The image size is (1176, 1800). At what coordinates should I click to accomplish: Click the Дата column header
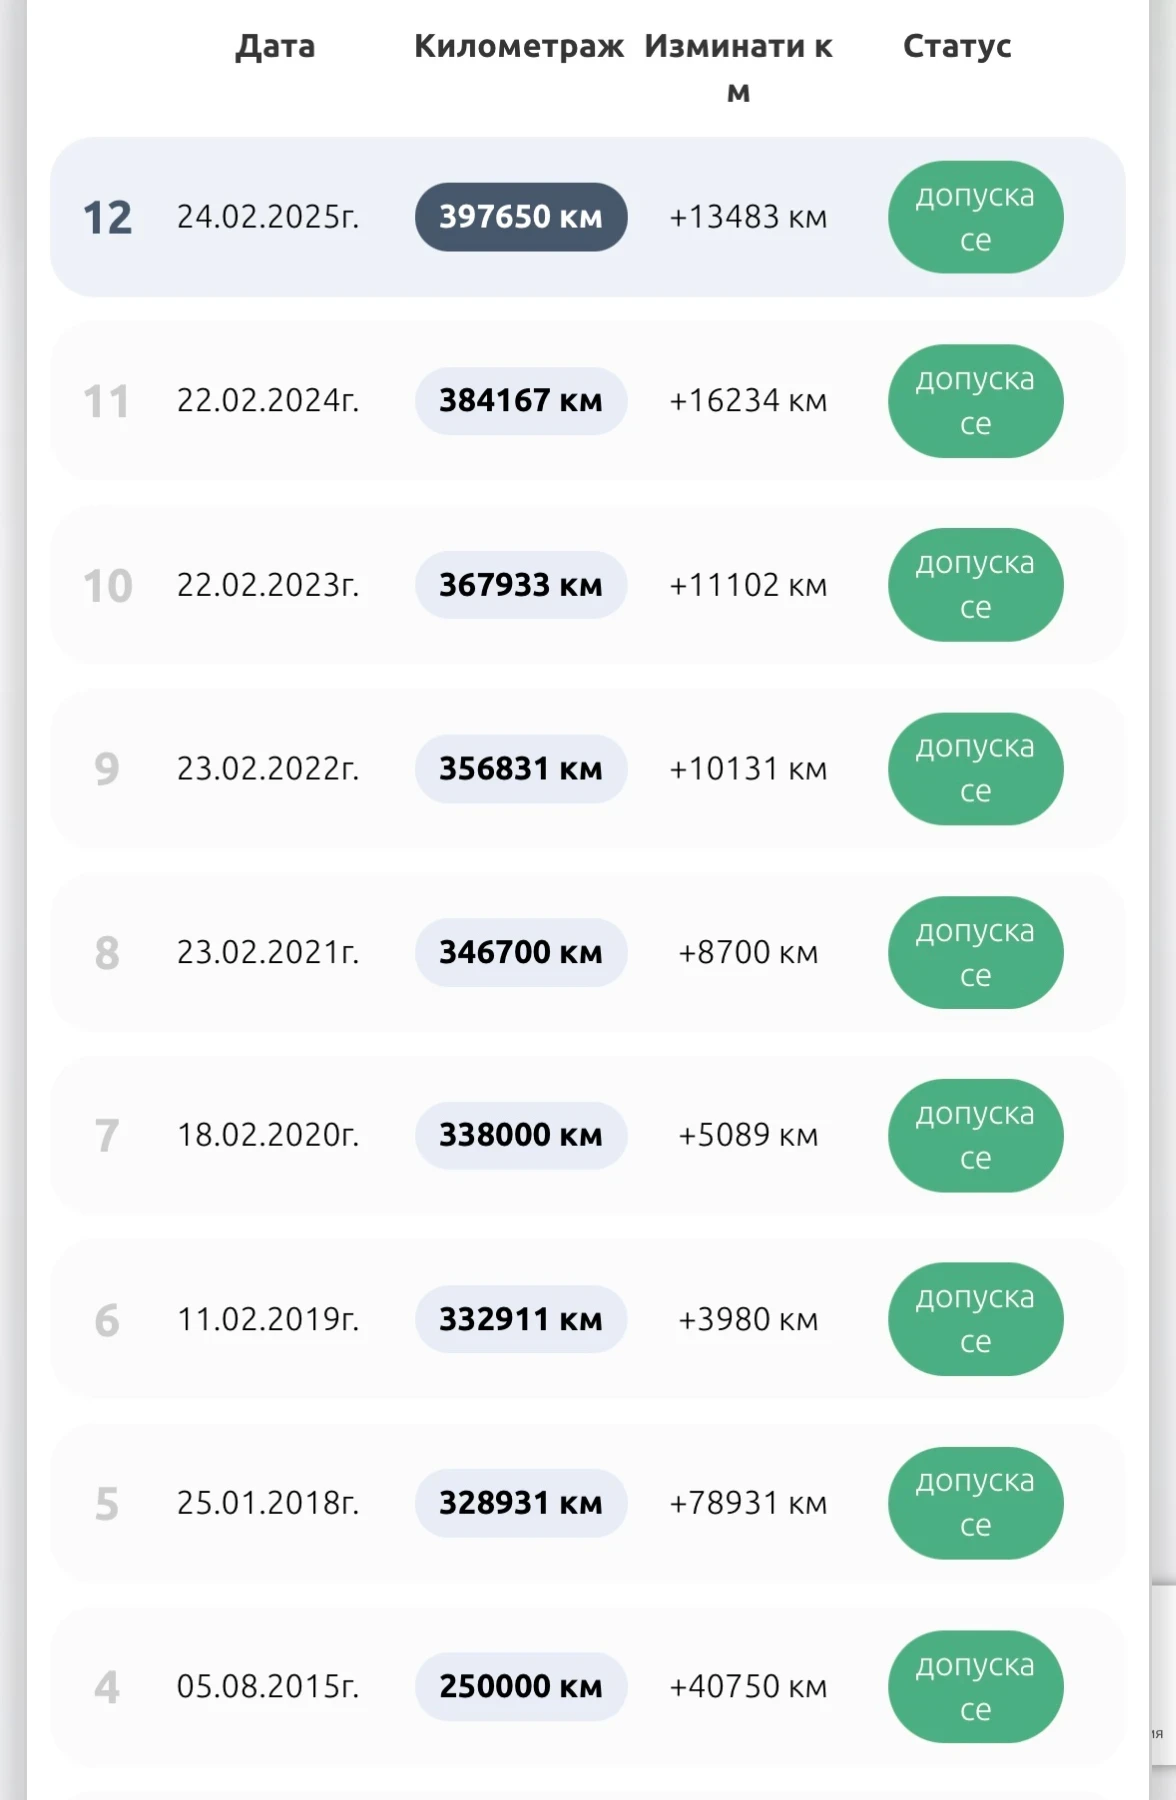pos(275,46)
